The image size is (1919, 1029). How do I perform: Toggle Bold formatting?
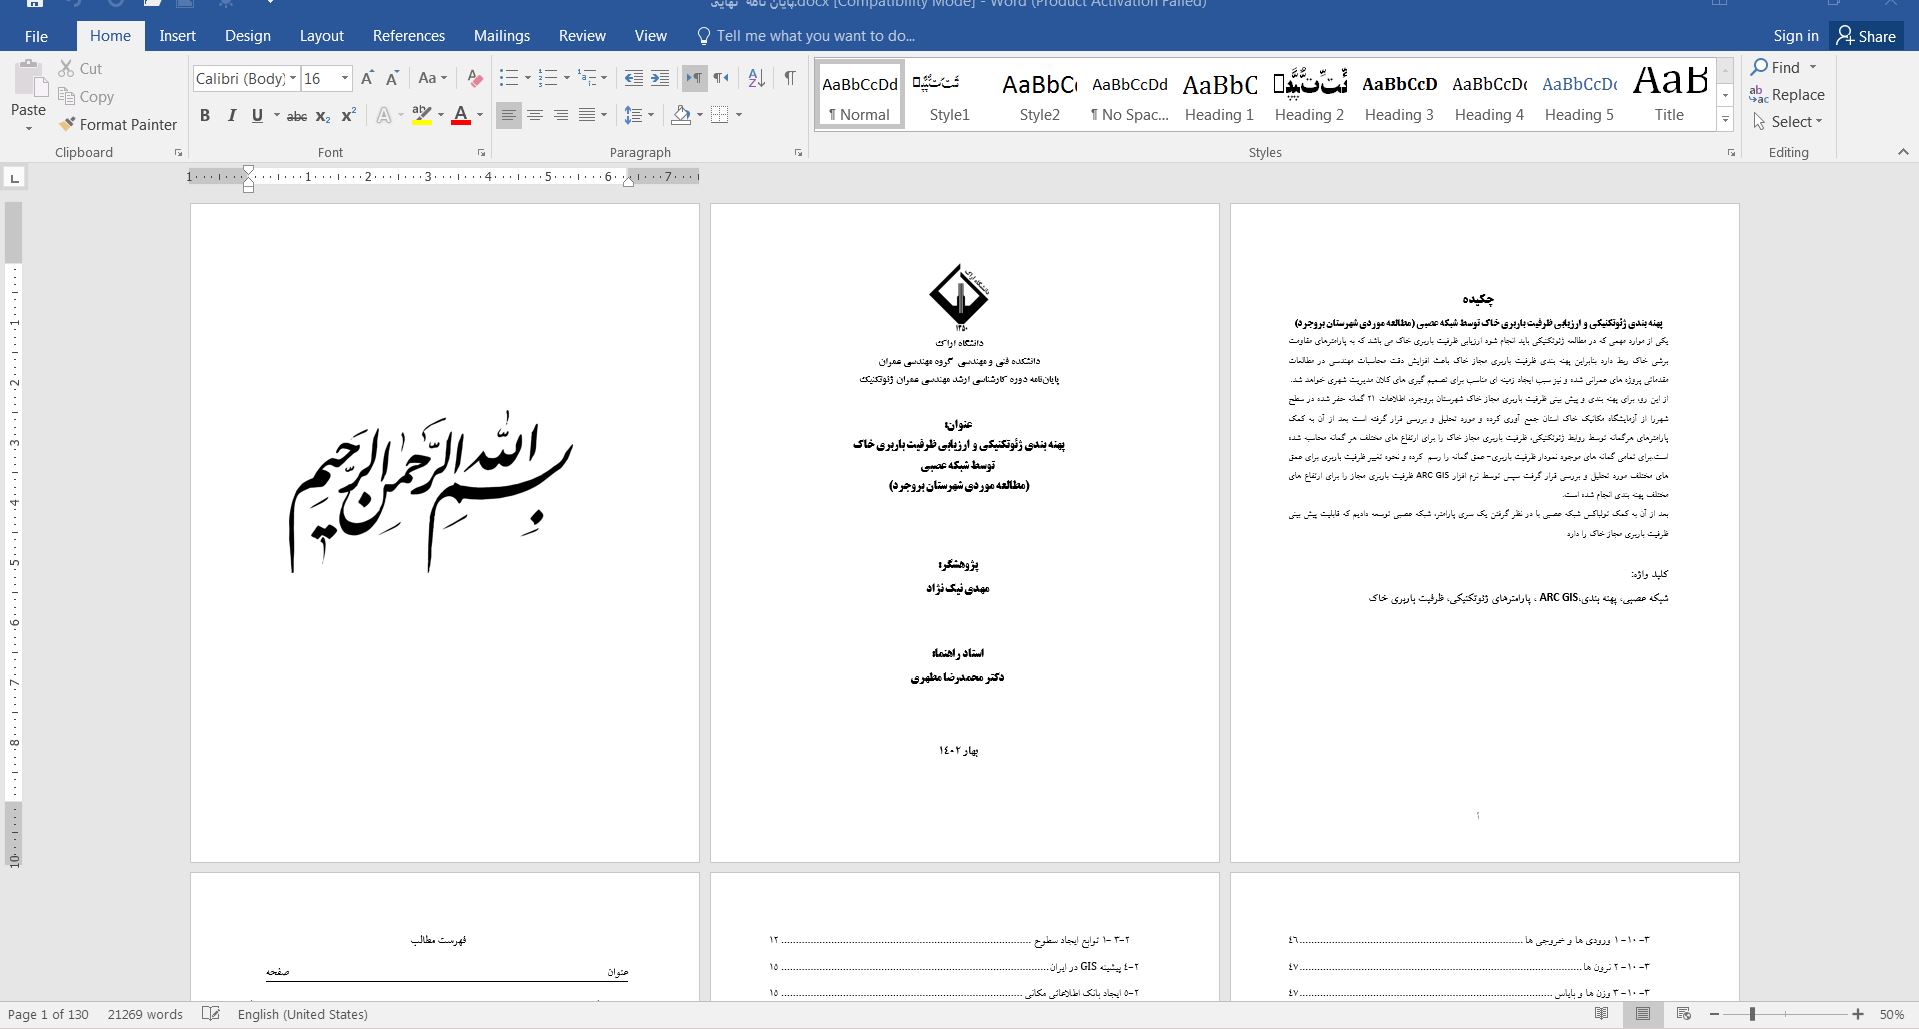pos(205,116)
